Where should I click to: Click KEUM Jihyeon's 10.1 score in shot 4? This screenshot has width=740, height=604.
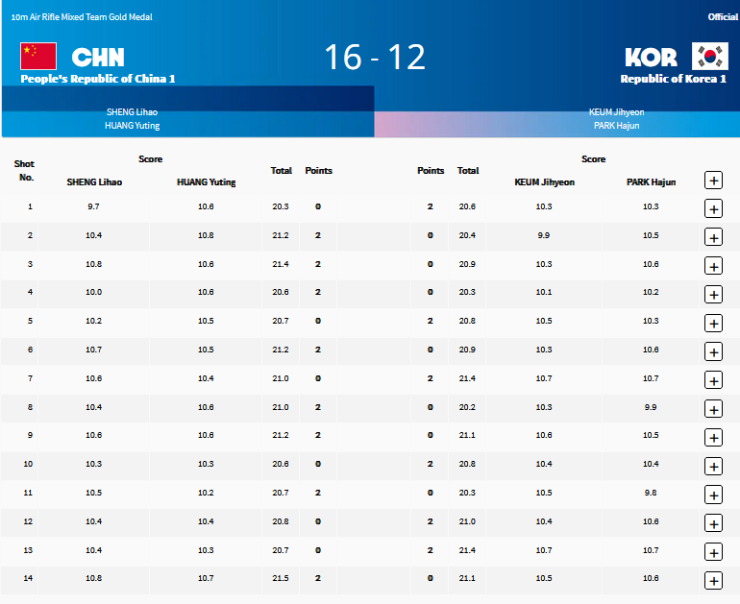tap(544, 292)
